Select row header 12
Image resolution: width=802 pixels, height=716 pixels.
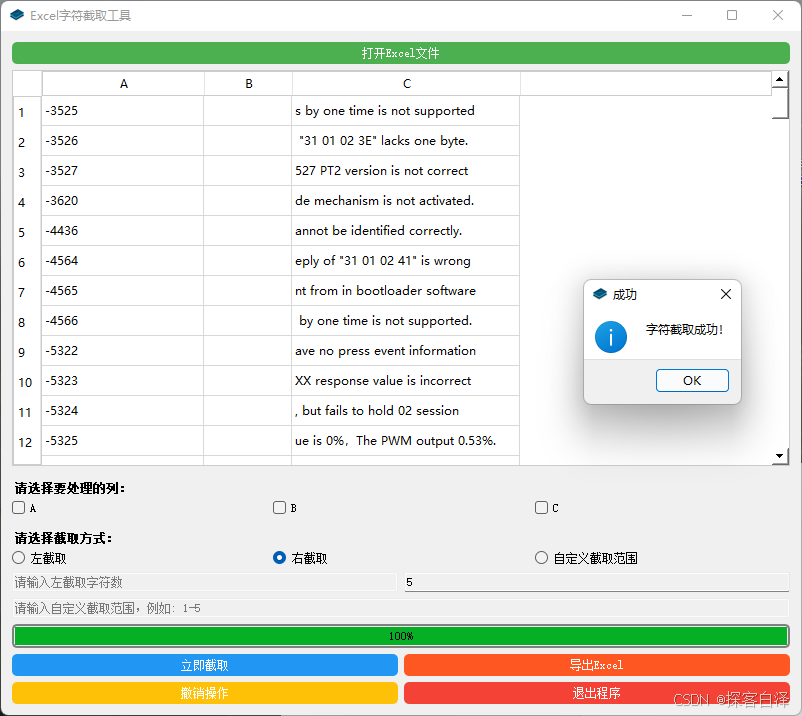[x=27, y=441]
